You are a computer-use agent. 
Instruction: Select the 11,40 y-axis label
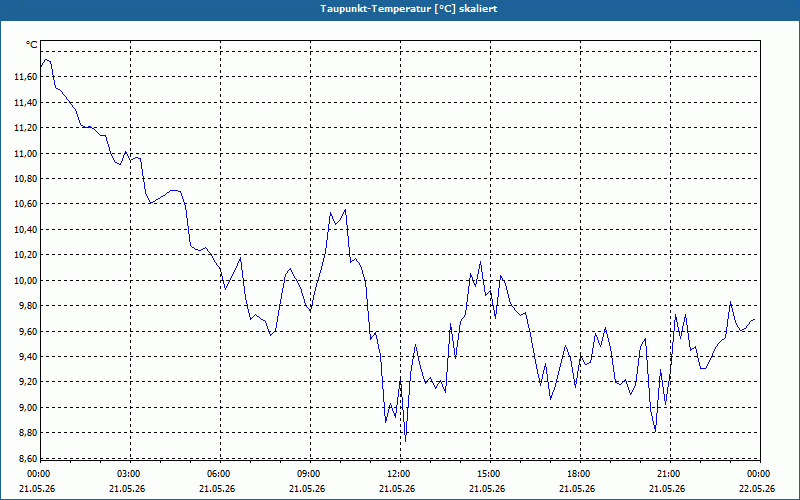click(26, 103)
